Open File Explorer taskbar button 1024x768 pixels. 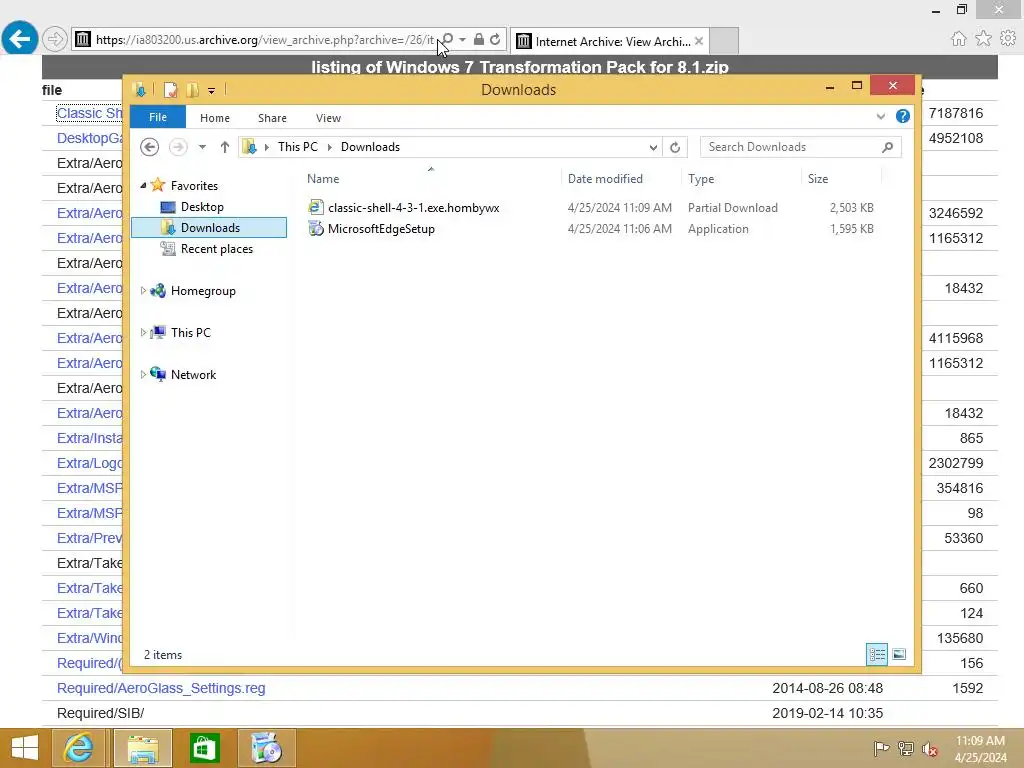143,748
